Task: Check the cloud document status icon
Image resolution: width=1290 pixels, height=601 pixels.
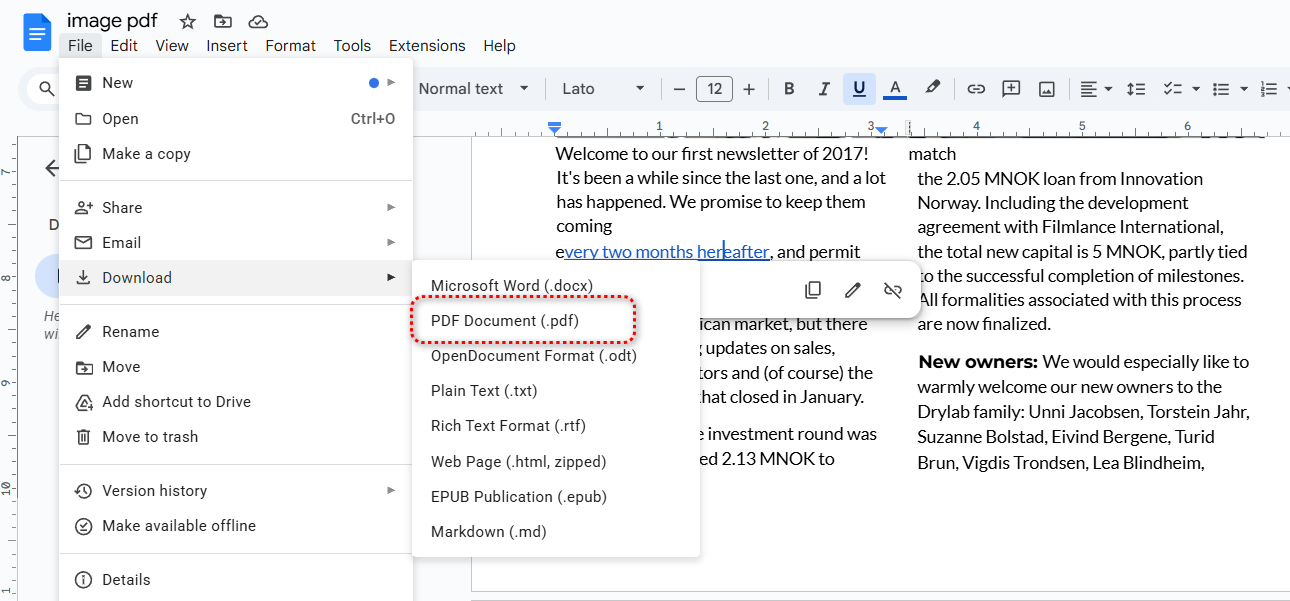Action: point(258,21)
